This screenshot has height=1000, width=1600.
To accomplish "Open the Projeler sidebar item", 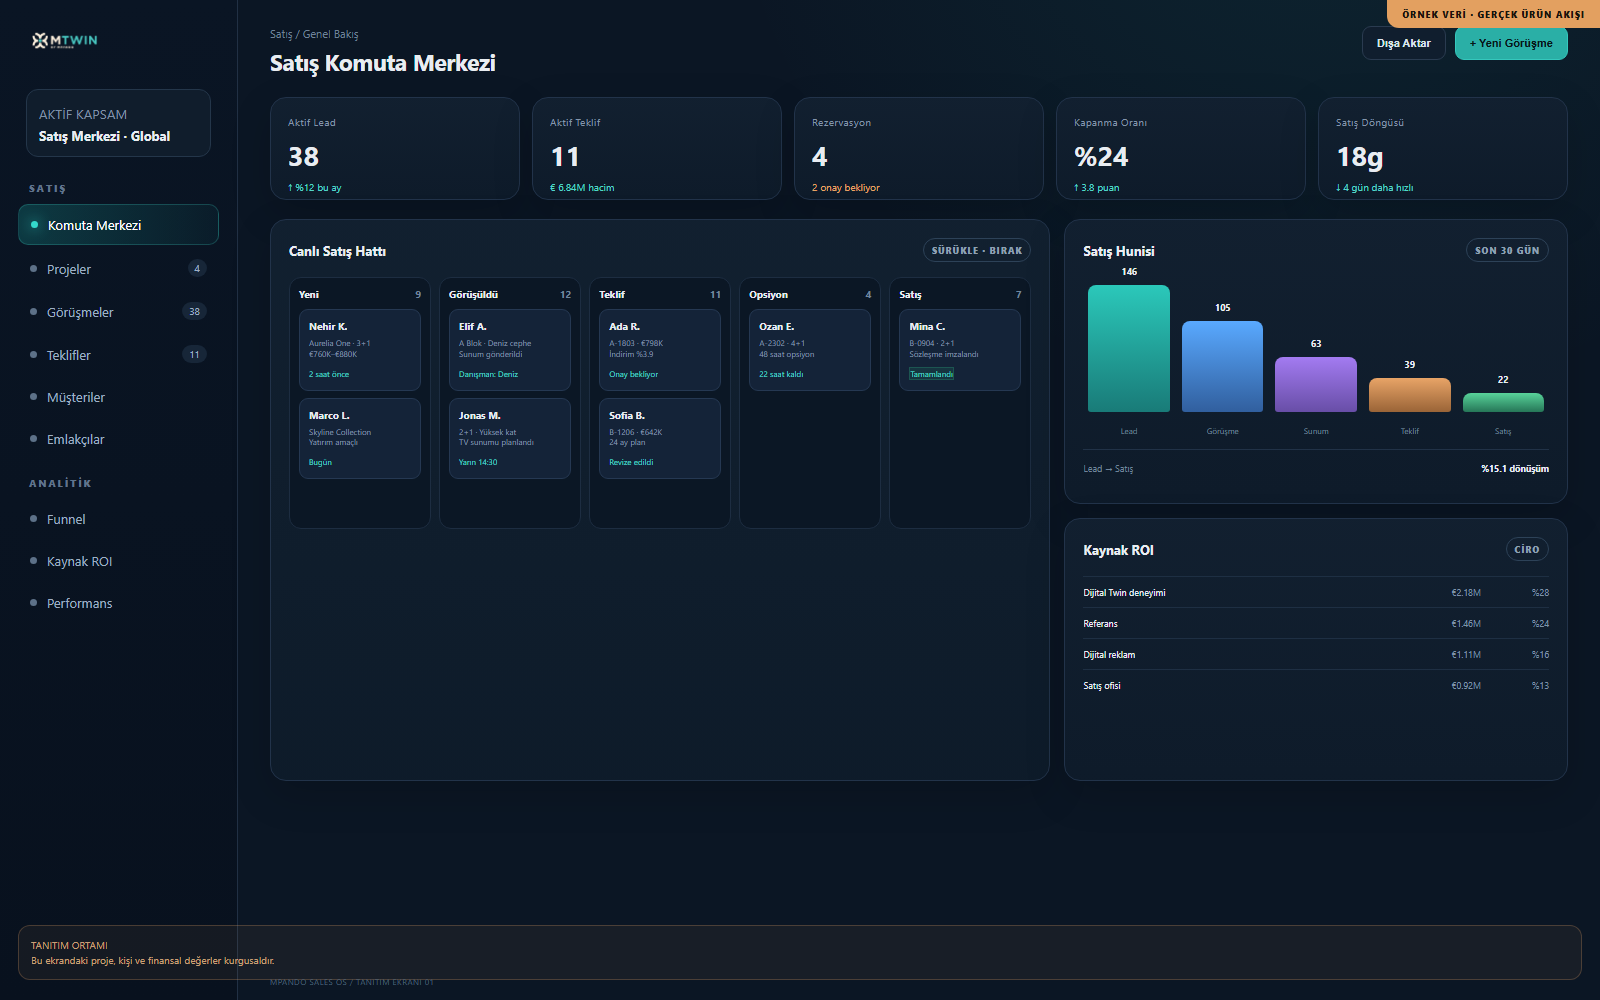I will (x=118, y=269).
